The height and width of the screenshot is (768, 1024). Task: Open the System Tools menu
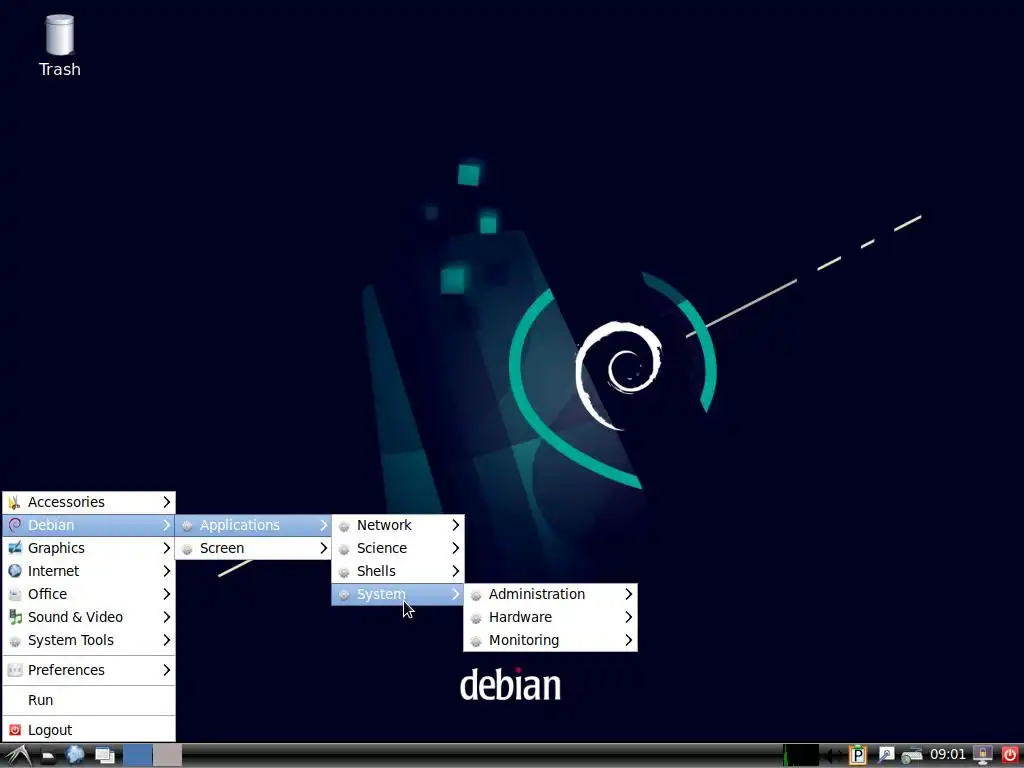pyautogui.click(x=89, y=640)
